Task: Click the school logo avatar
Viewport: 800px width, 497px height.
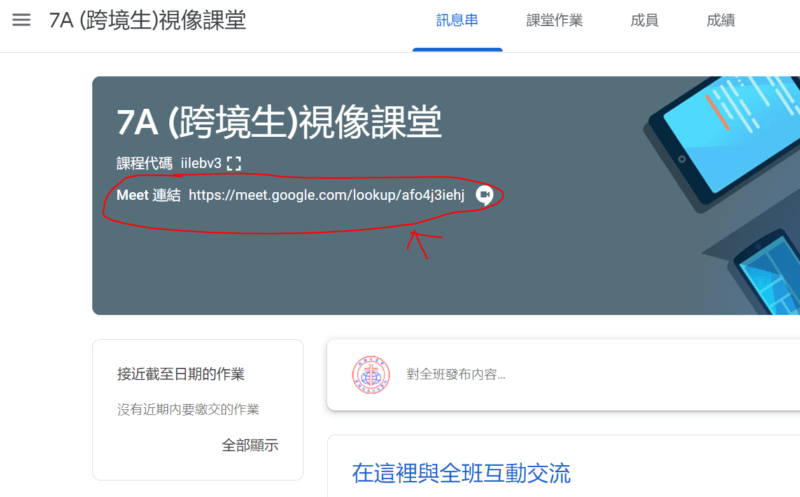Action: tap(370, 375)
